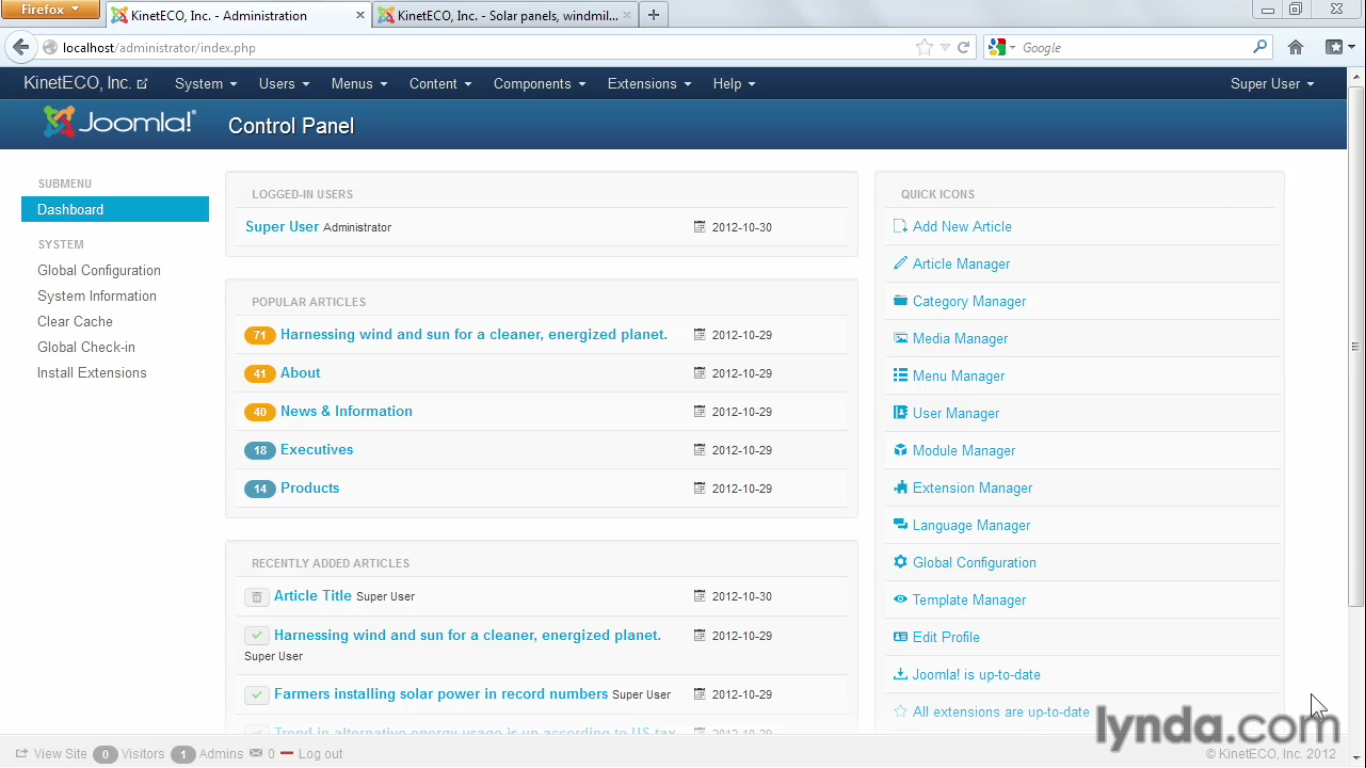Image resolution: width=1366 pixels, height=768 pixels.
Task: Open the search engine selector dropdown
Action: (x=1001, y=47)
